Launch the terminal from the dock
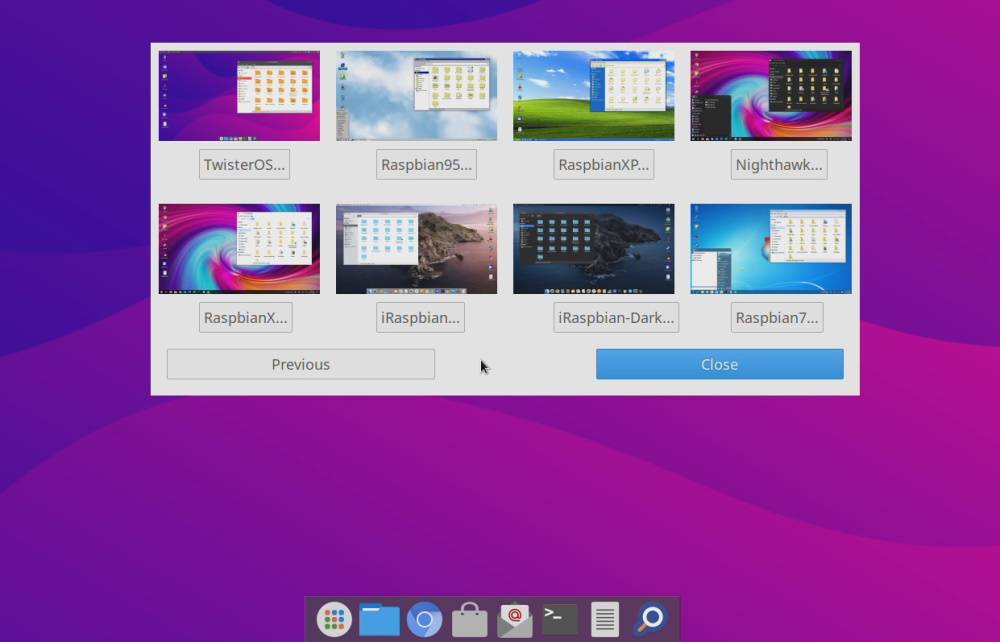The height and width of the screenshot is (642, 1000). click(558, 618)
